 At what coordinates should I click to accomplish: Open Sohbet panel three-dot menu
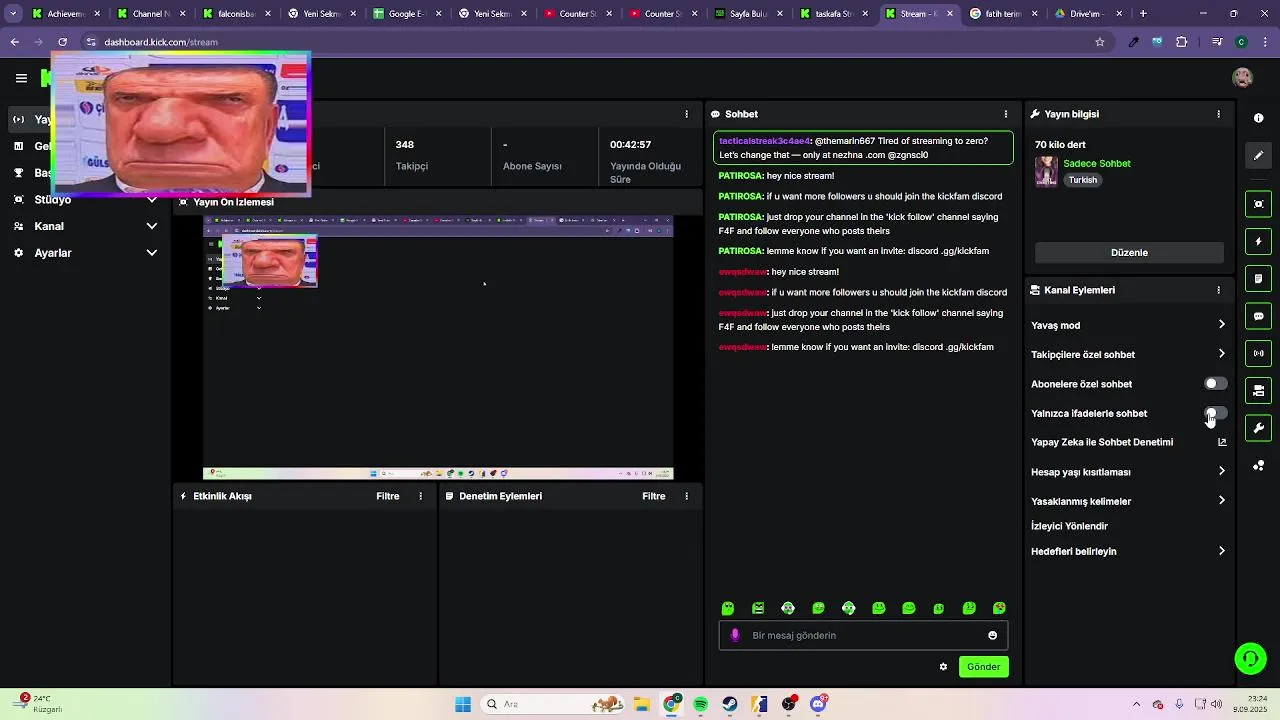[1006, 114]
